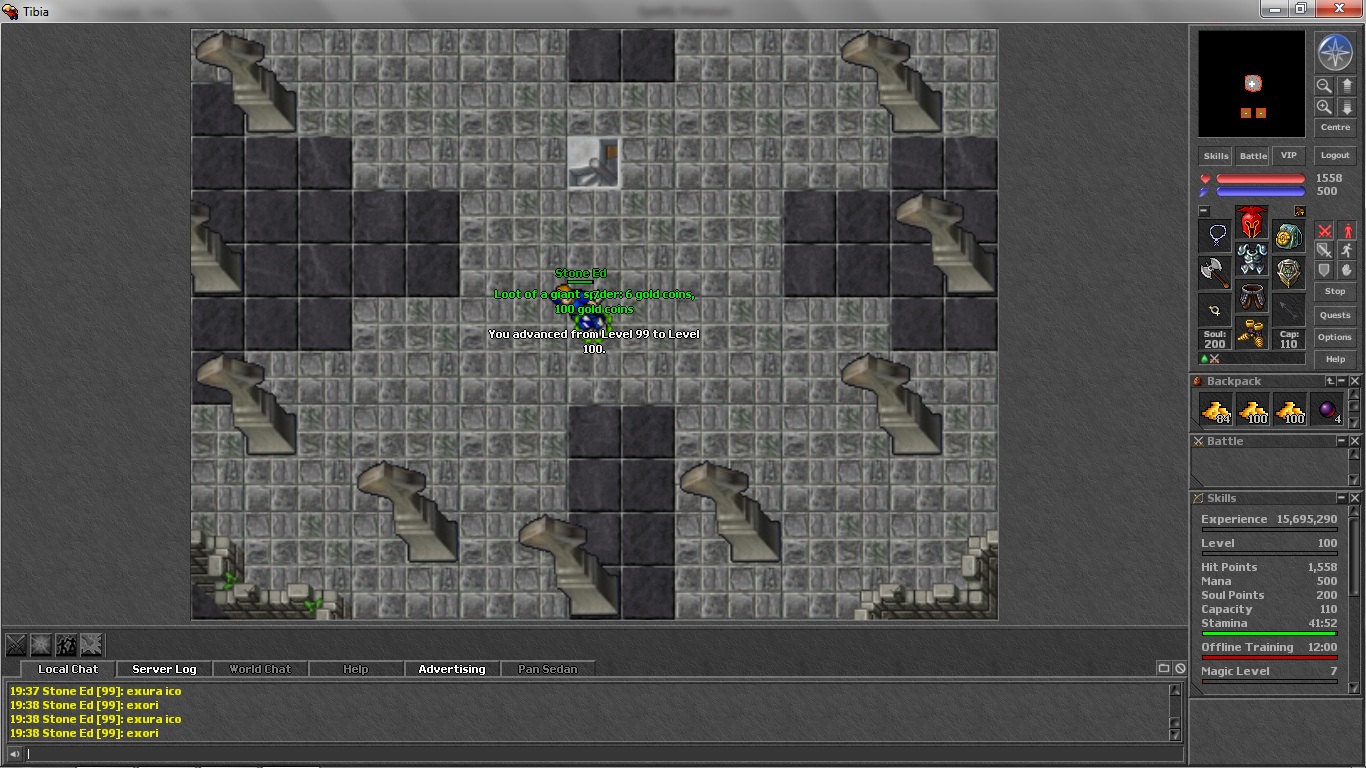Screen dimensions: 1366x768
Task: Toggle the secure mode hand icon
Action: coord(1346,270)
